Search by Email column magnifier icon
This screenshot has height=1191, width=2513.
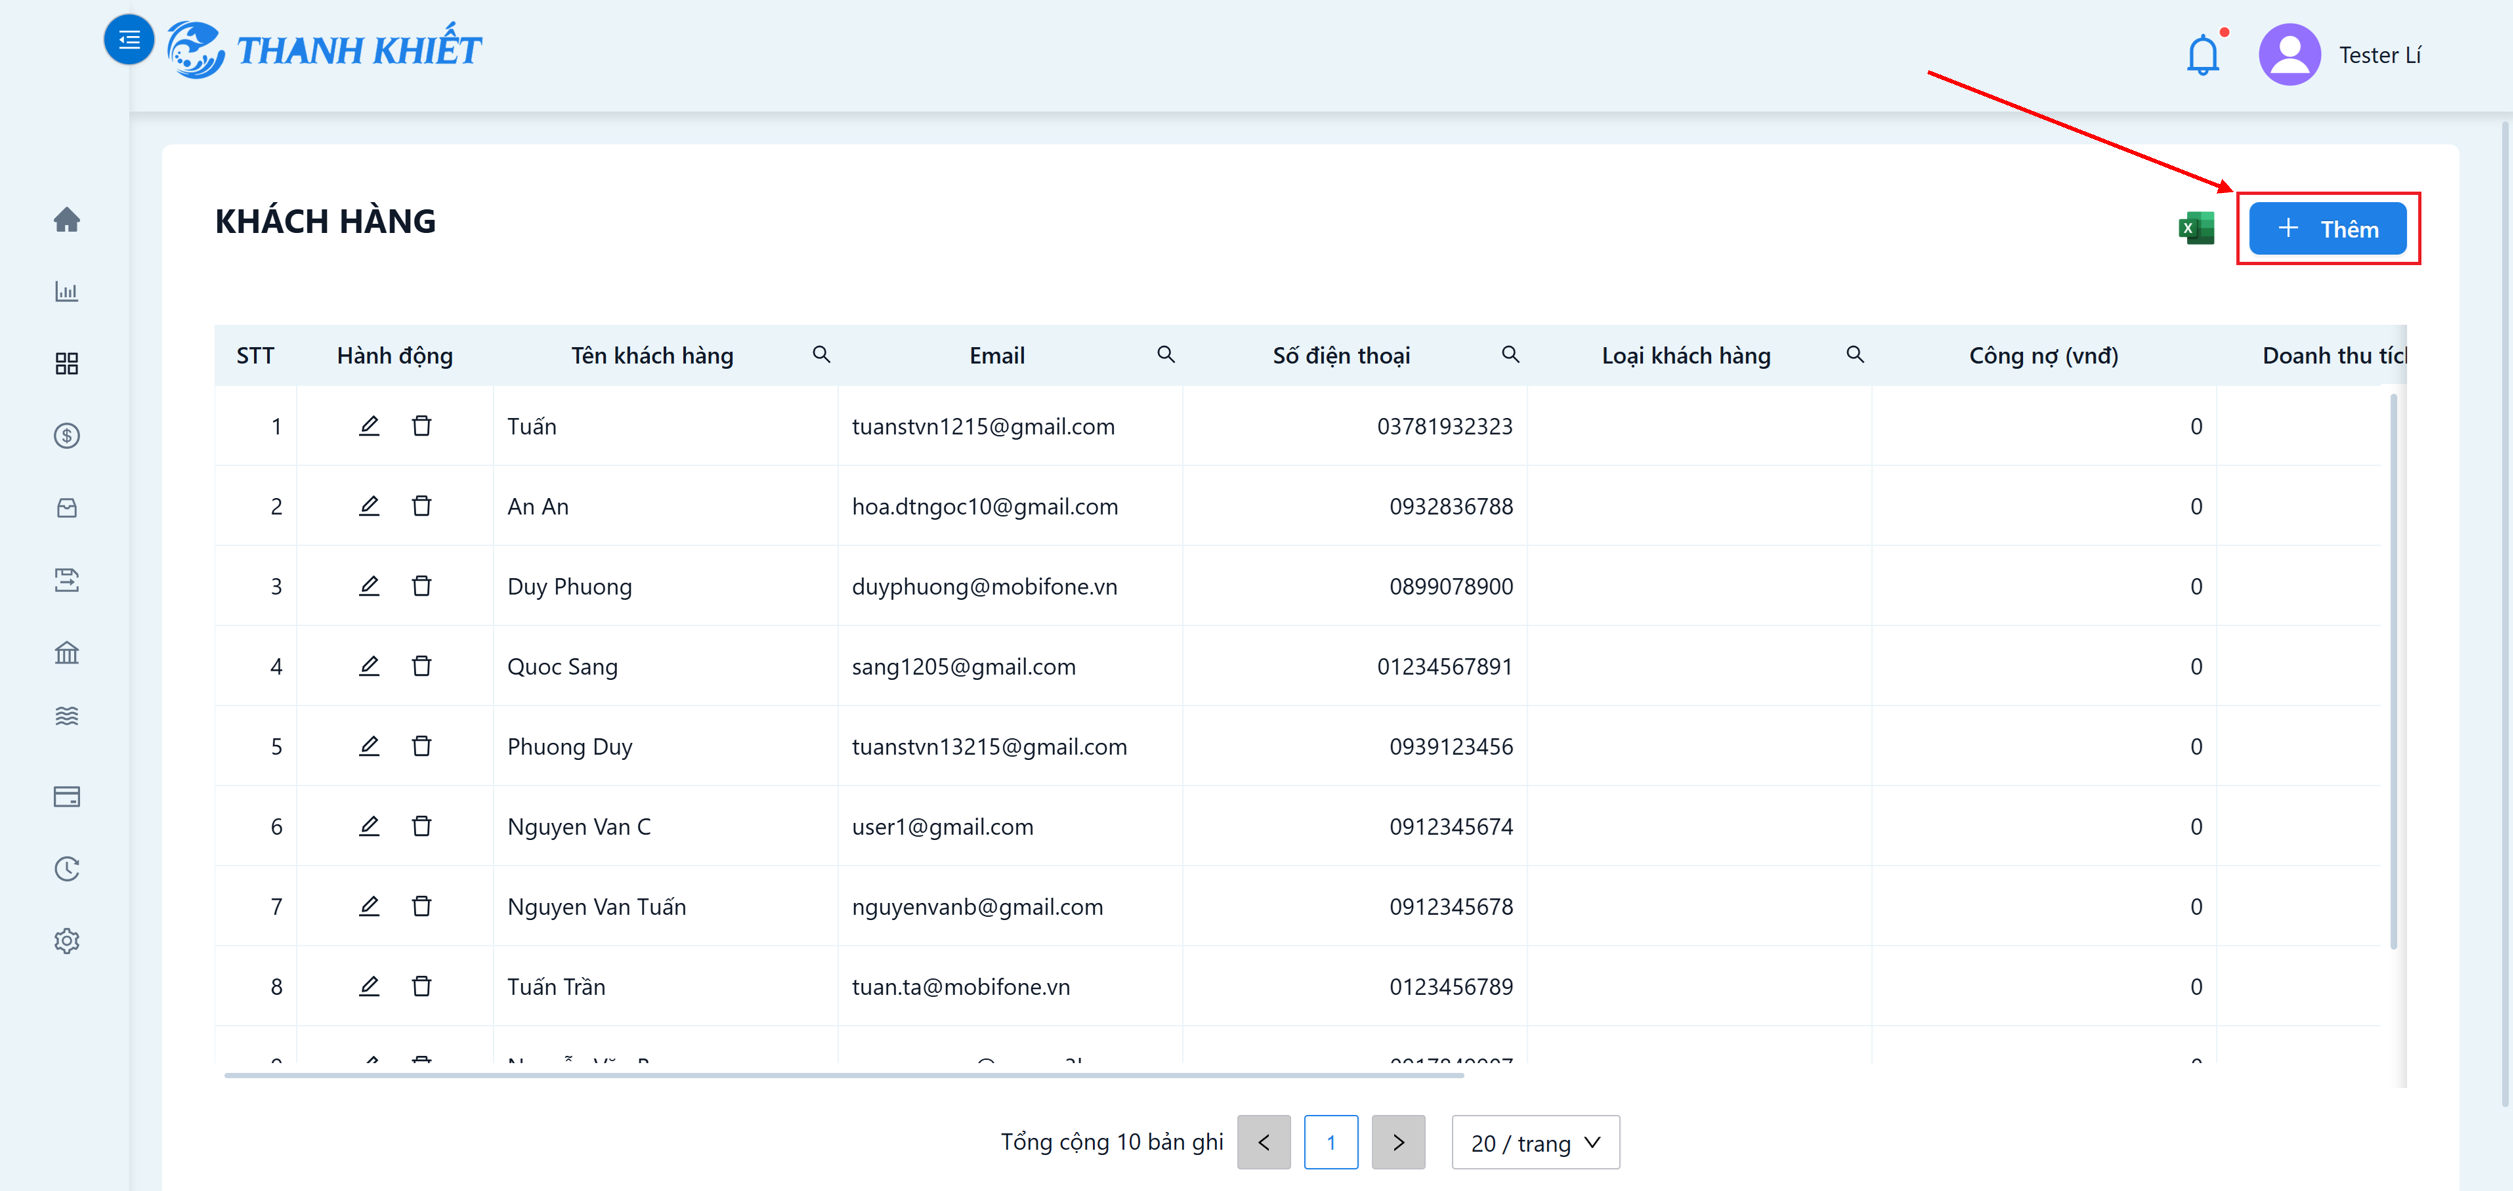1166,355
